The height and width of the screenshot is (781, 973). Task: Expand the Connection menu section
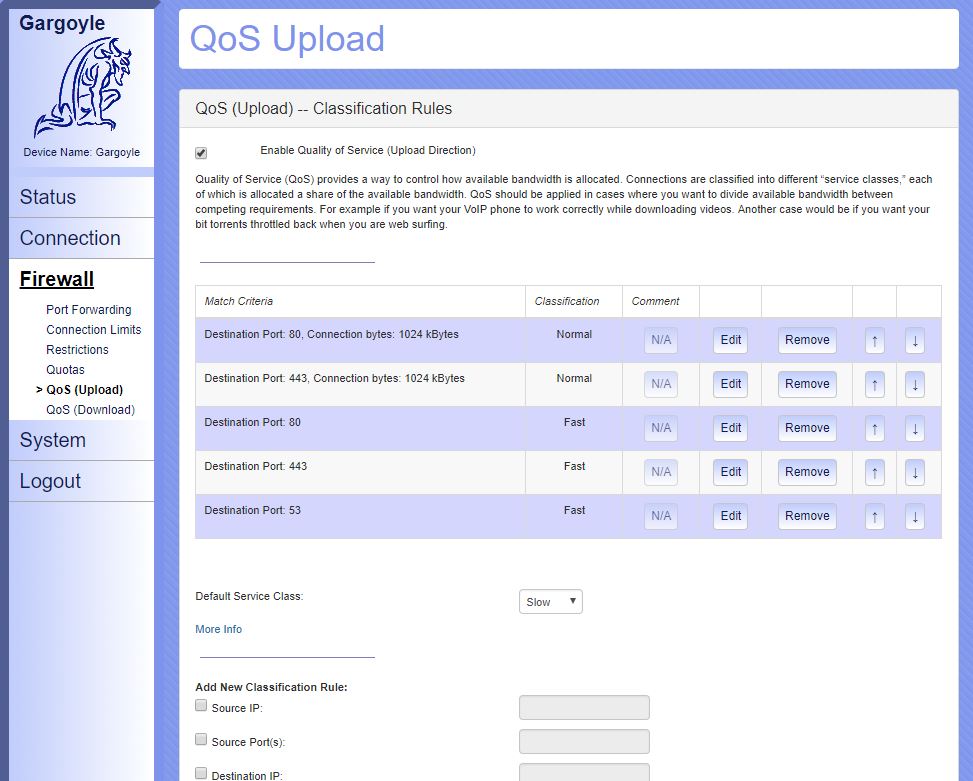point(70,238)
